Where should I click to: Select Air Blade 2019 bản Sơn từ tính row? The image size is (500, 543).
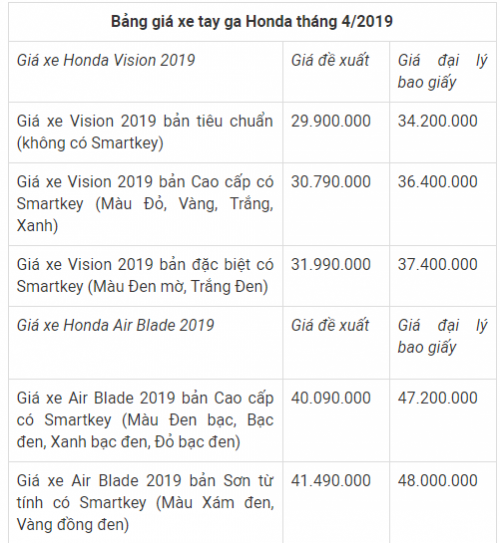(145, 502)
